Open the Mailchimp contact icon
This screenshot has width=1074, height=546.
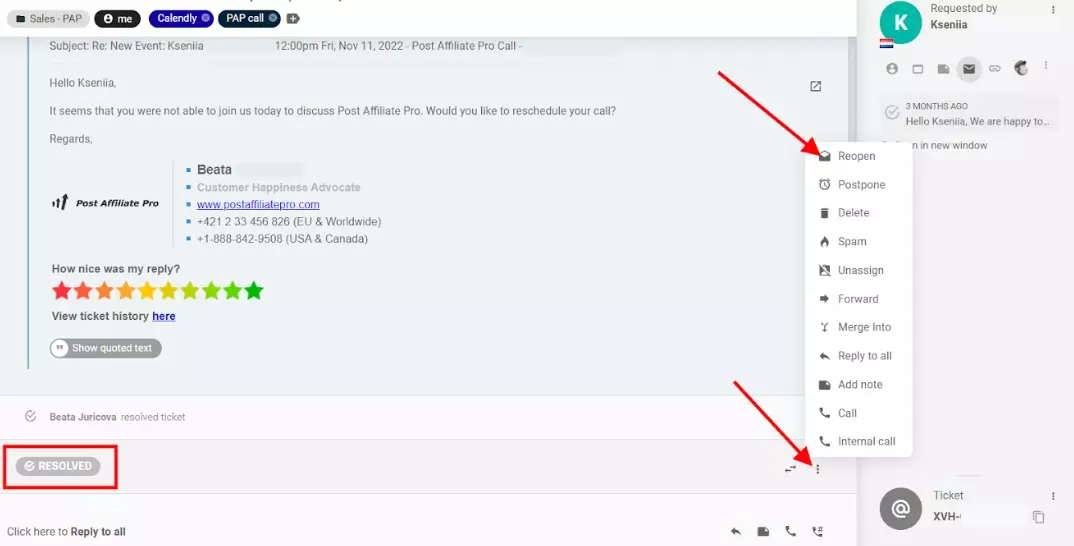pyautogui.click(x=1020, y=68)
